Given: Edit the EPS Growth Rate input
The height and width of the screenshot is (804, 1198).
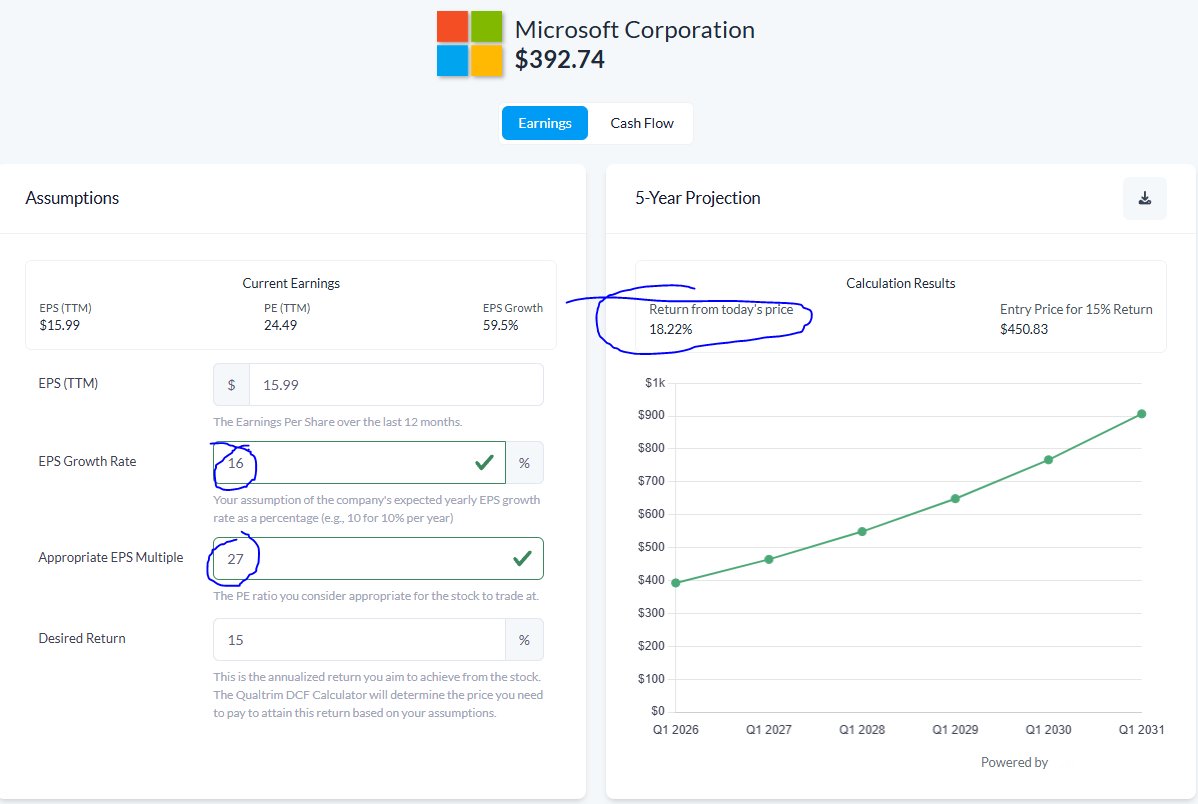Looking at the screenshot, I should pyautogui.click(x=359, y=462).
